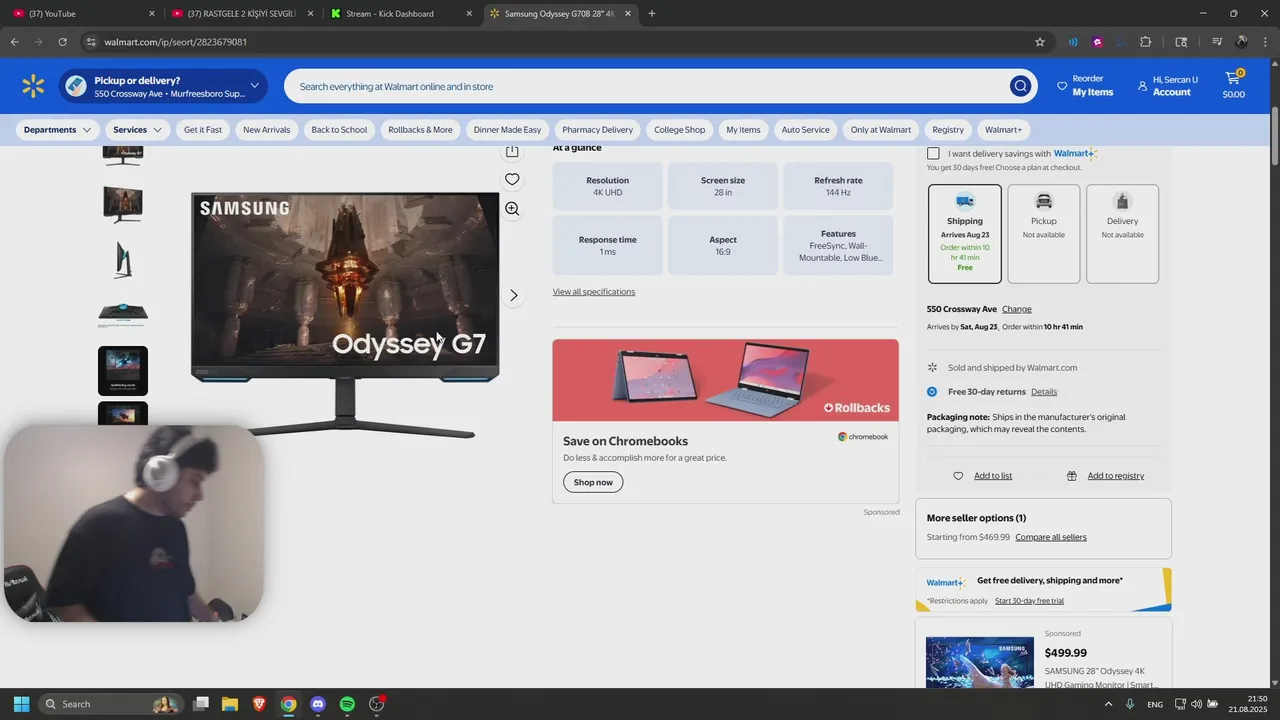Open Details for free 30-day returns
The image size is (1280, 720).
tap(1044, 392)
